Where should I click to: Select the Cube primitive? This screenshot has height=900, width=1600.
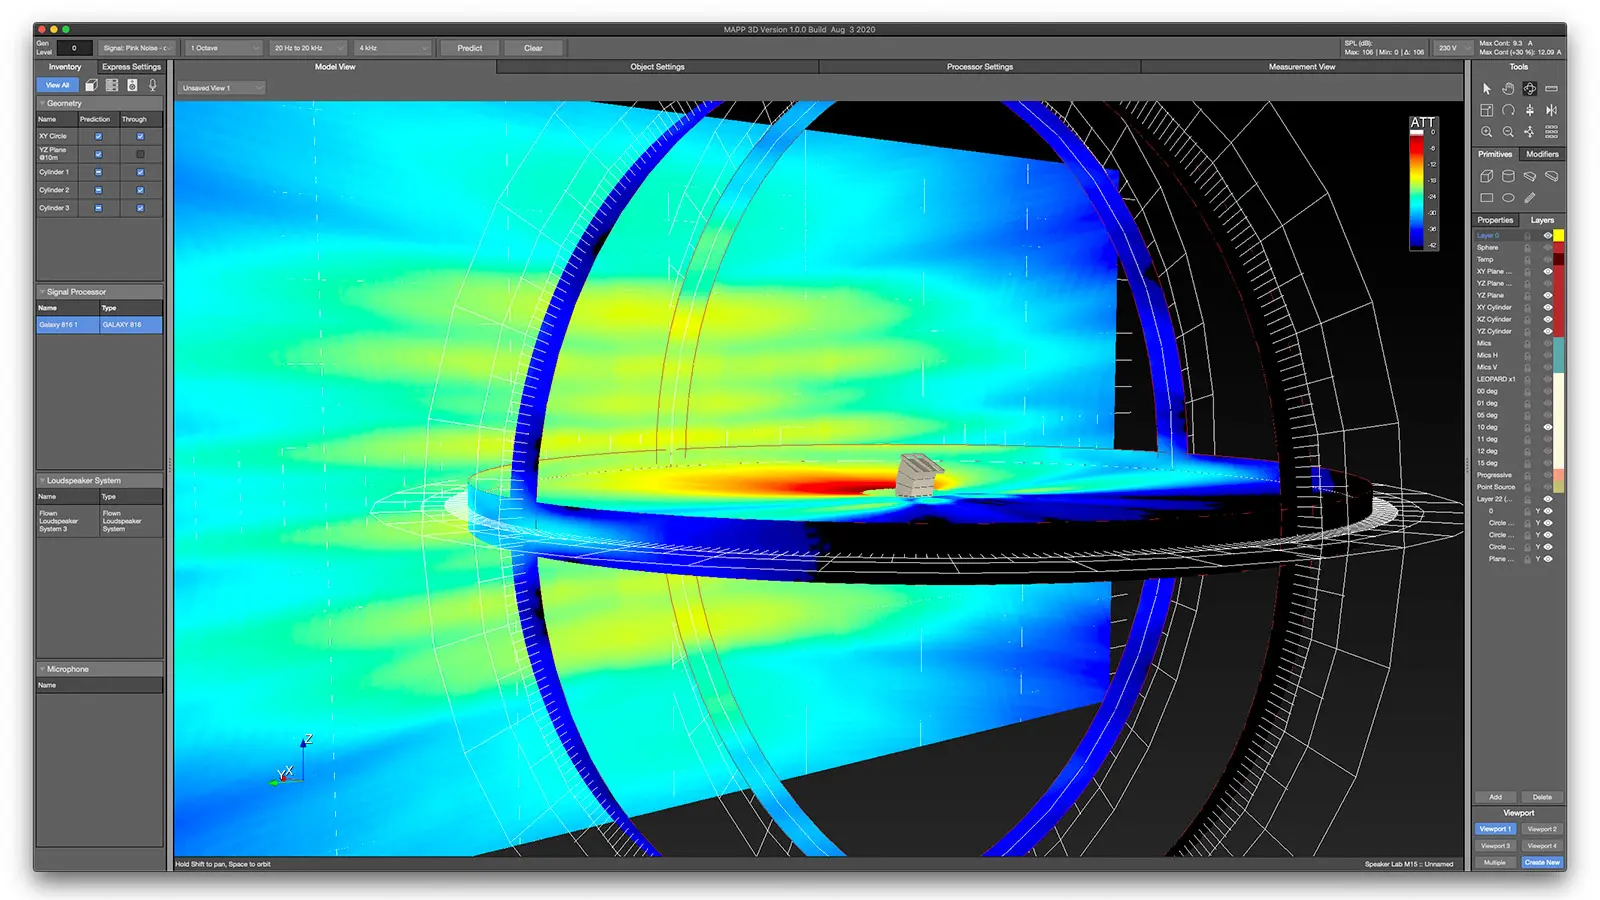(x=1487, y=176)
